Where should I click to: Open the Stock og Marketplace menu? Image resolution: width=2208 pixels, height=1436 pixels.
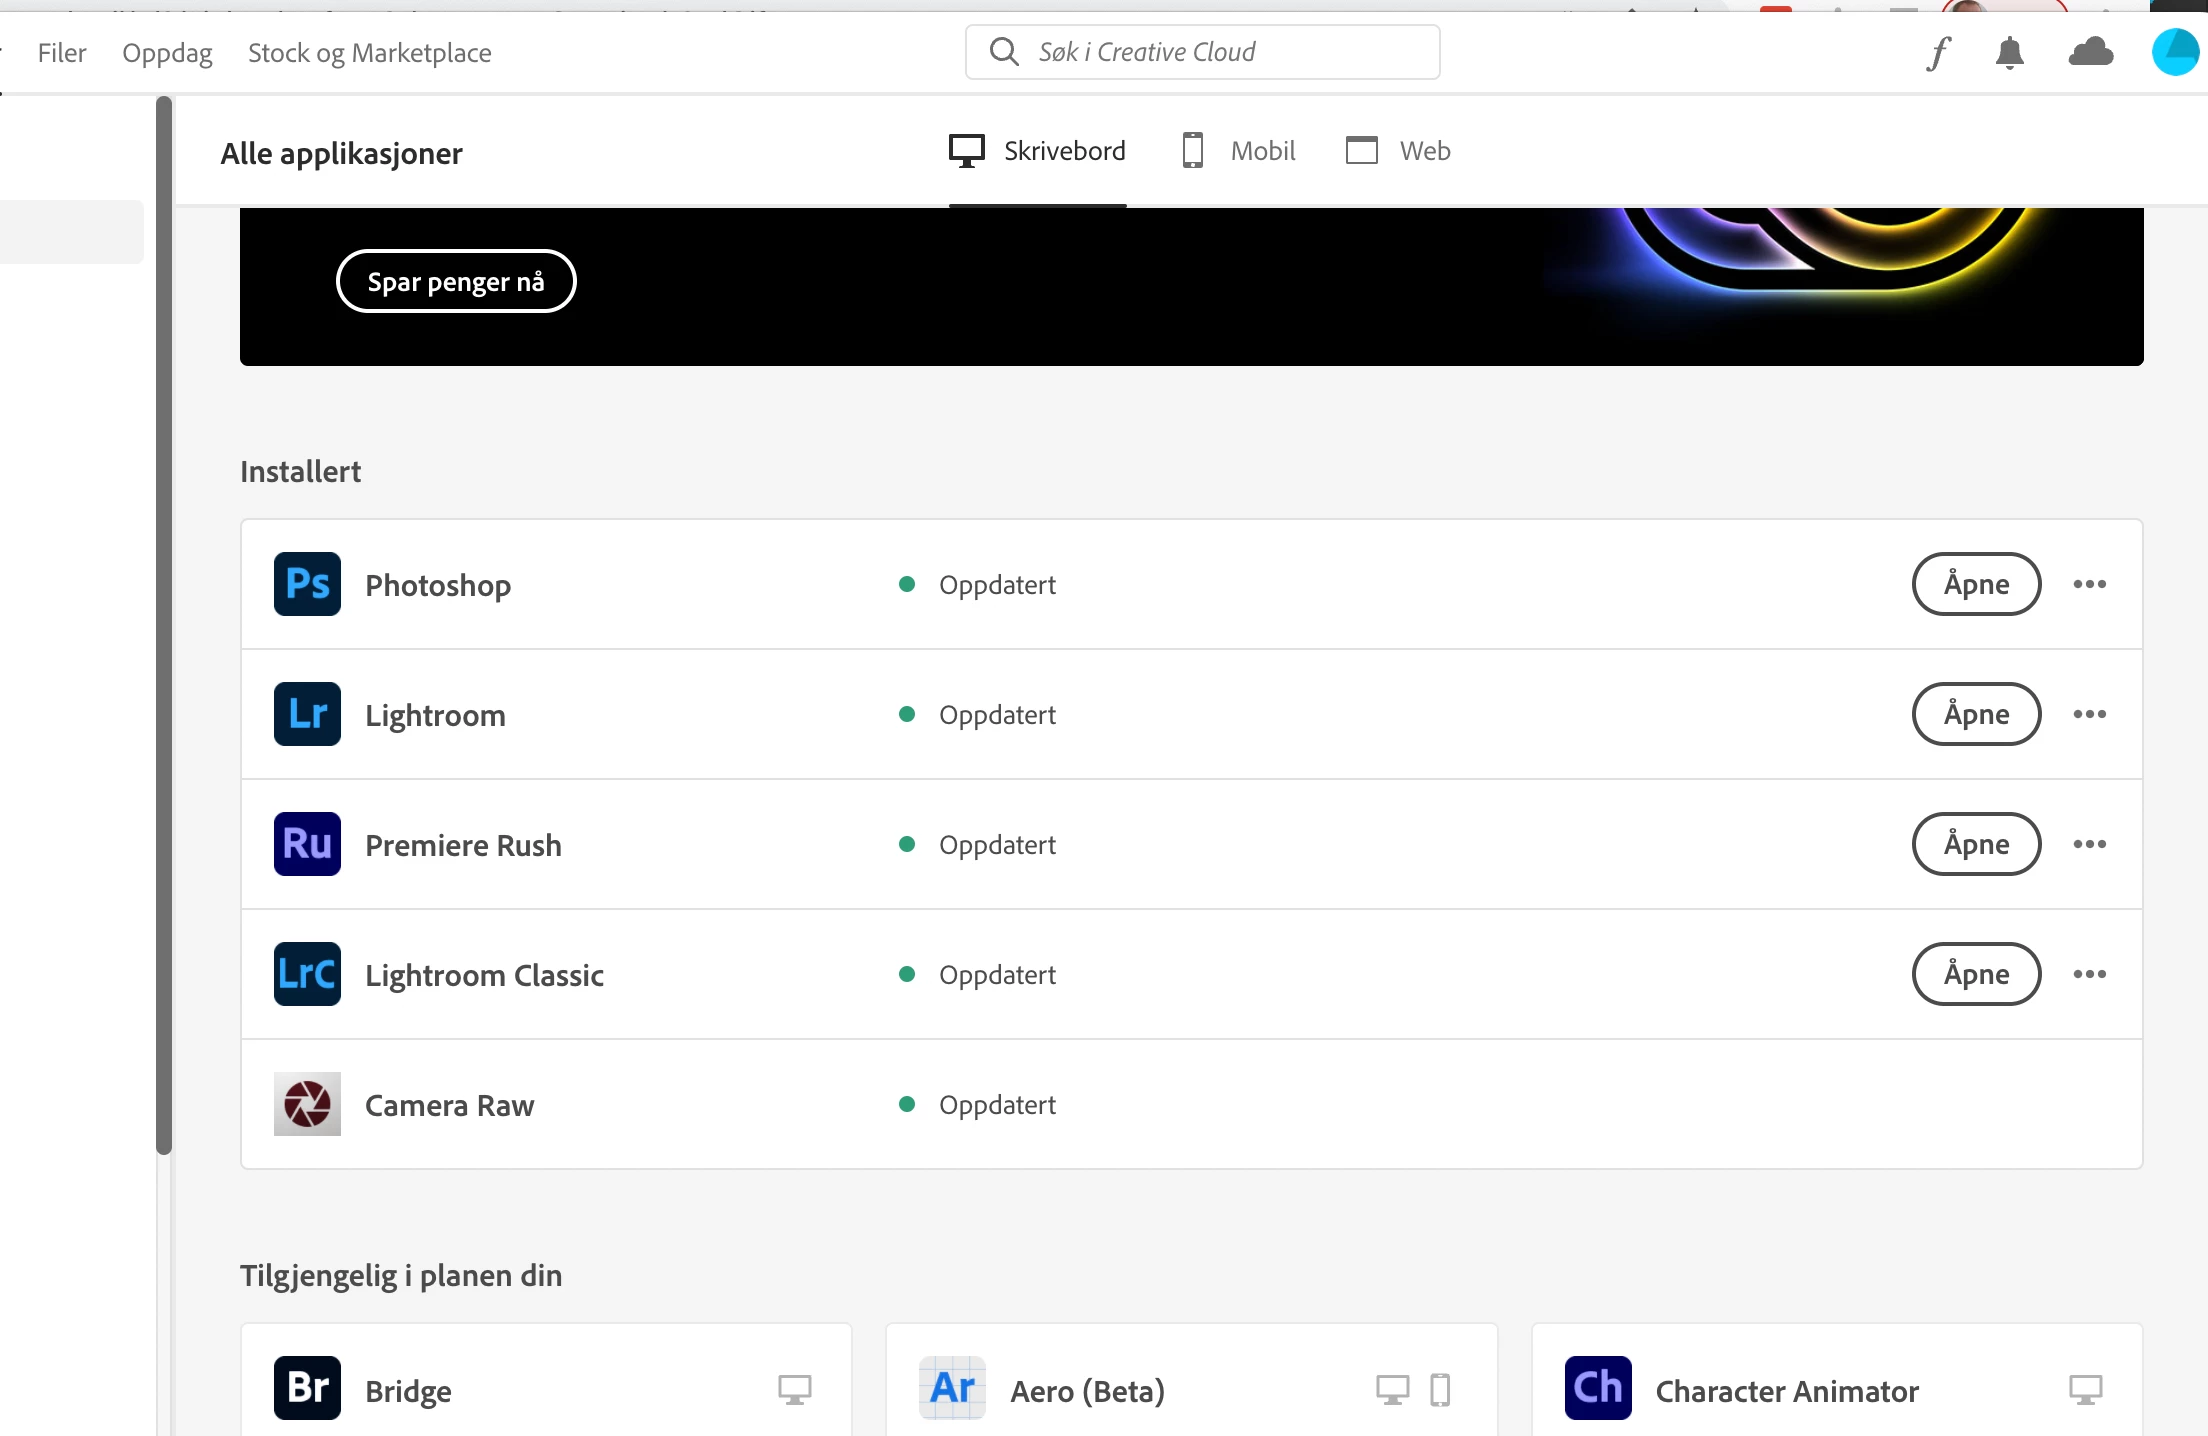click(369, 53)
